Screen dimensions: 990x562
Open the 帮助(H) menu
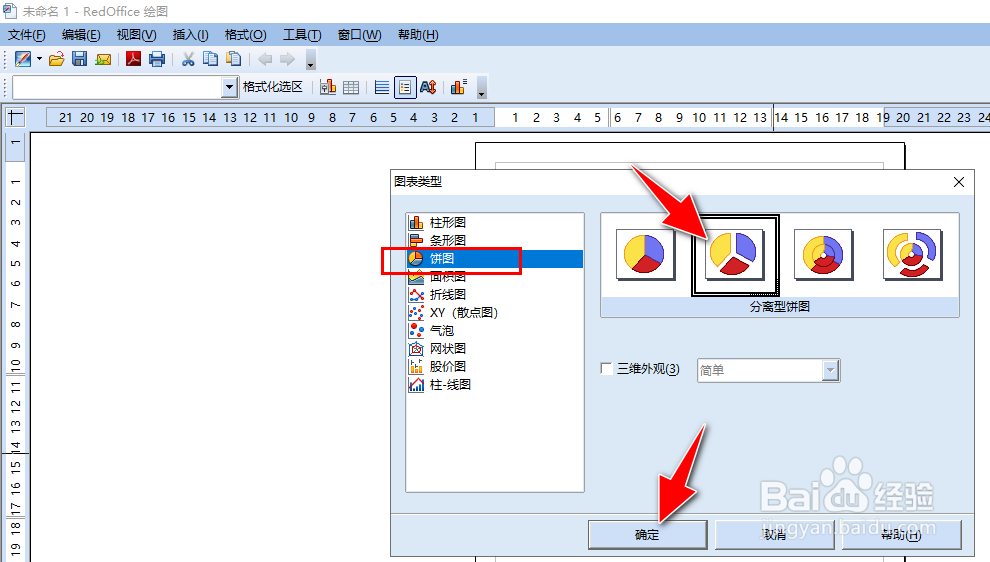point(418,35)
